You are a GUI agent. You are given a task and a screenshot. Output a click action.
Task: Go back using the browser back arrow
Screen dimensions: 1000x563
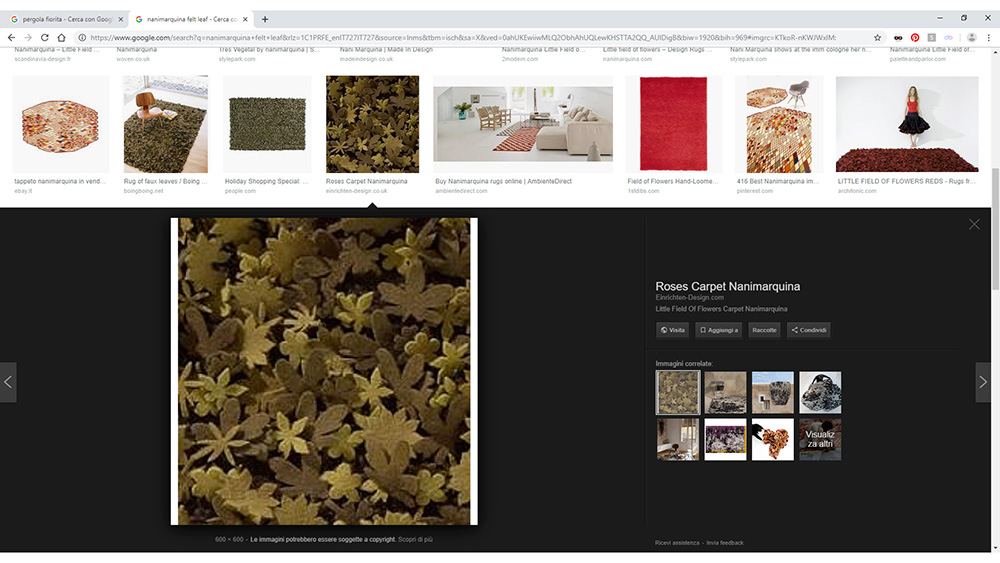[x=11, y=38]
